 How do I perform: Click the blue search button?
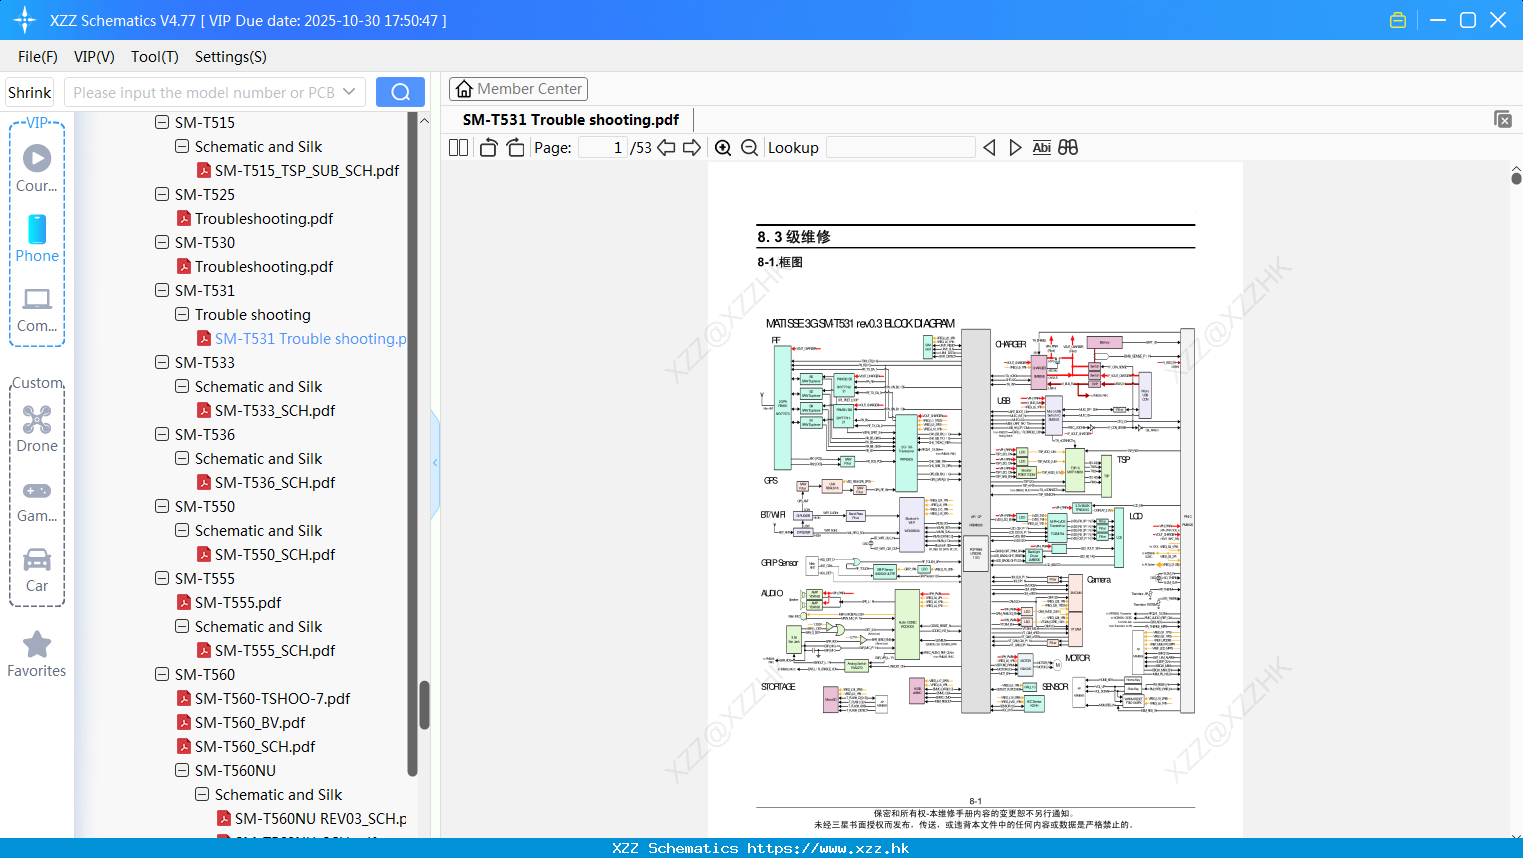(400, 92)
